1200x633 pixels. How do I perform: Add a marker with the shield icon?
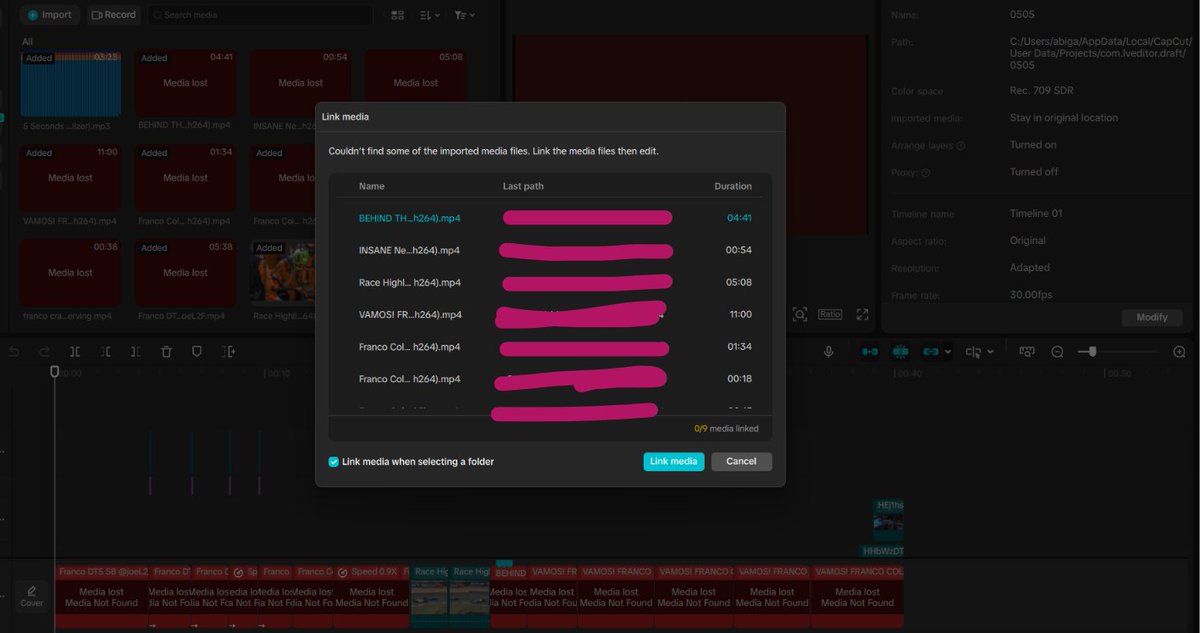197,352
